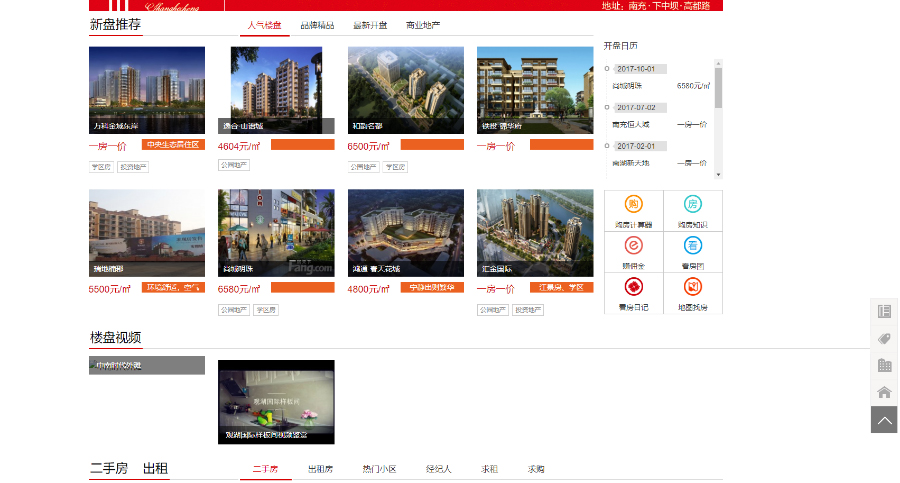Open the 山语城 property thumbnail
This screenshot has height=483, width=900.
click(276, 90)
